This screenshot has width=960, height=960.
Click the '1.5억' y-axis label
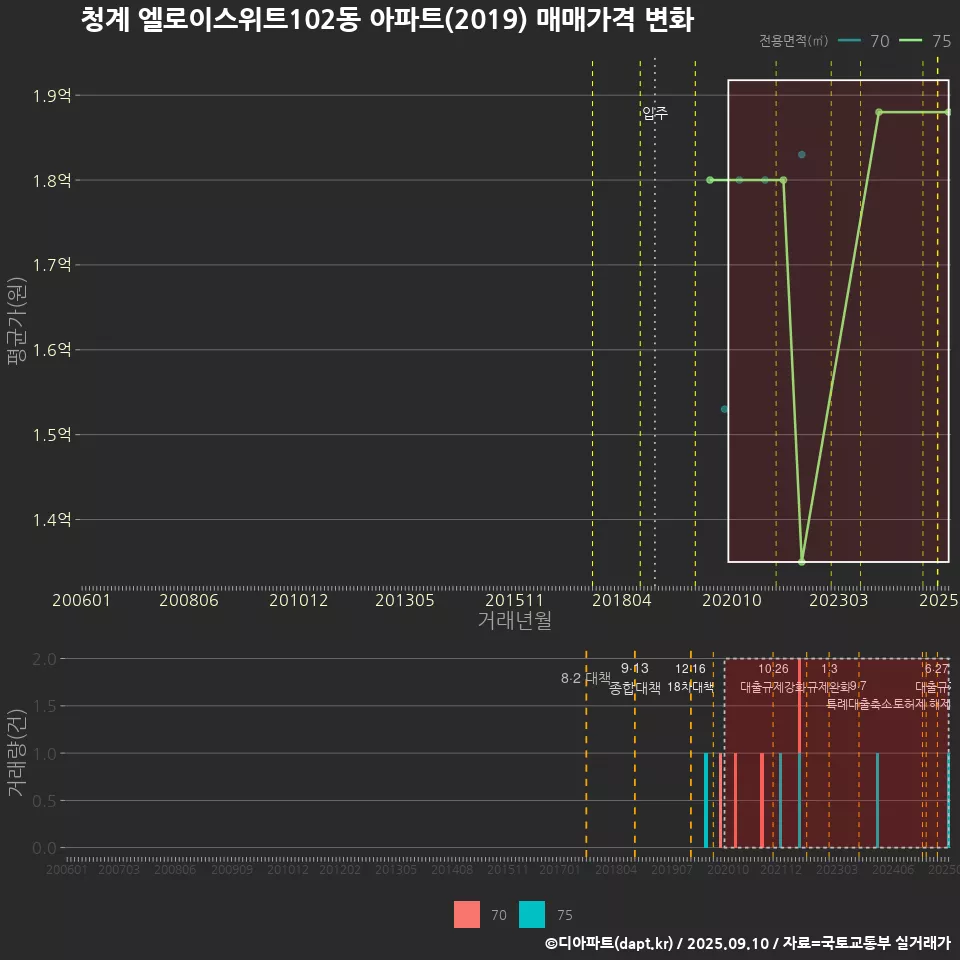pyautogui.click(x=52, y=435)
